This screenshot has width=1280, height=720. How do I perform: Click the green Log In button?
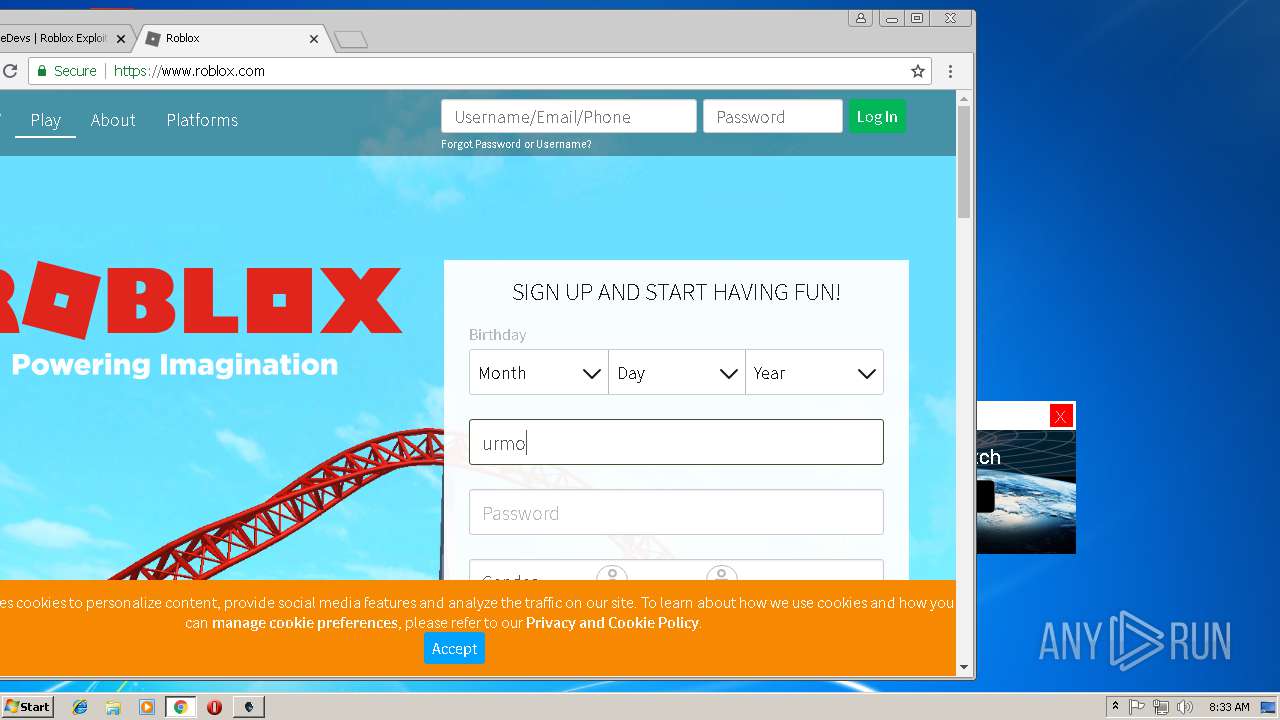877,116
